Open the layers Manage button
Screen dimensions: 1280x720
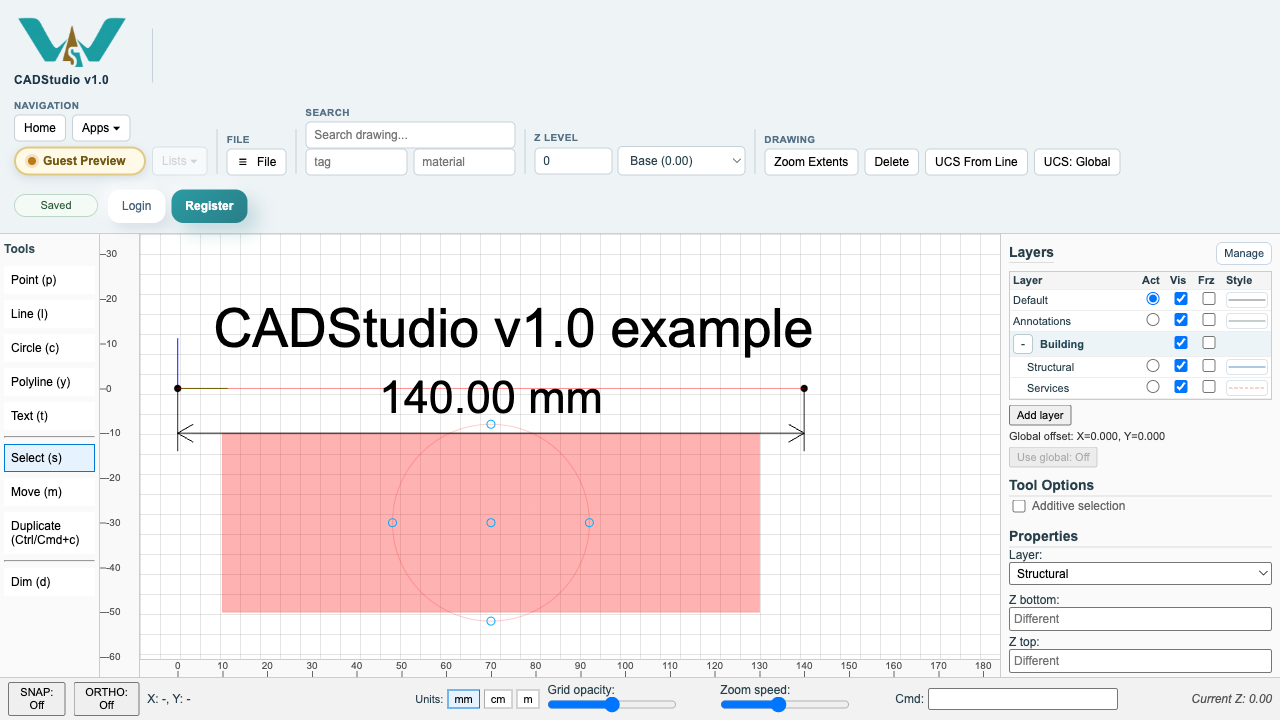1244,253
